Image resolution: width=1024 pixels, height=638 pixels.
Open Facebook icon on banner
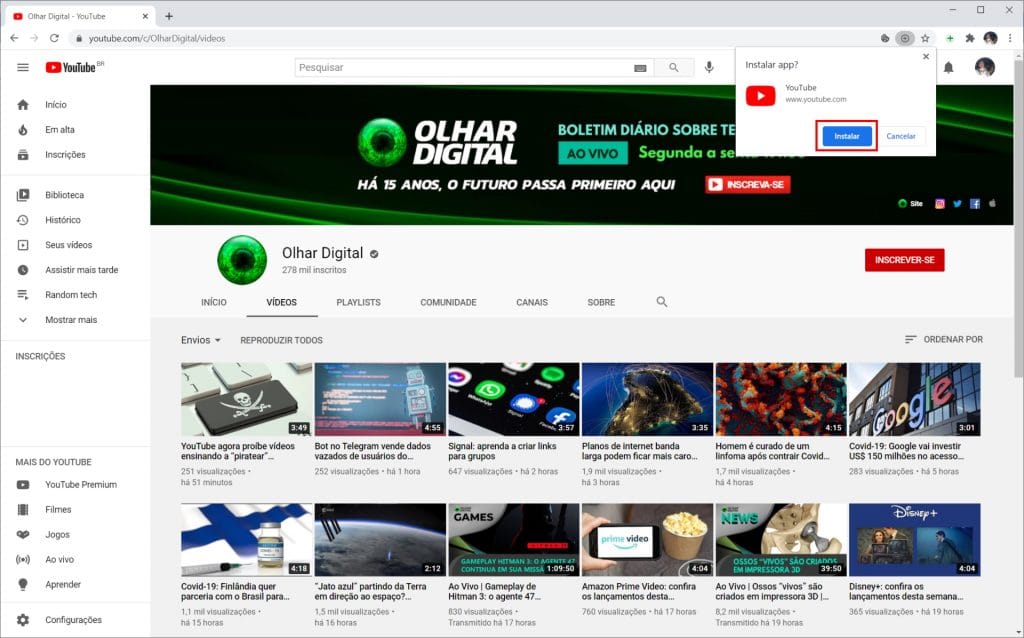click(975, 204)
